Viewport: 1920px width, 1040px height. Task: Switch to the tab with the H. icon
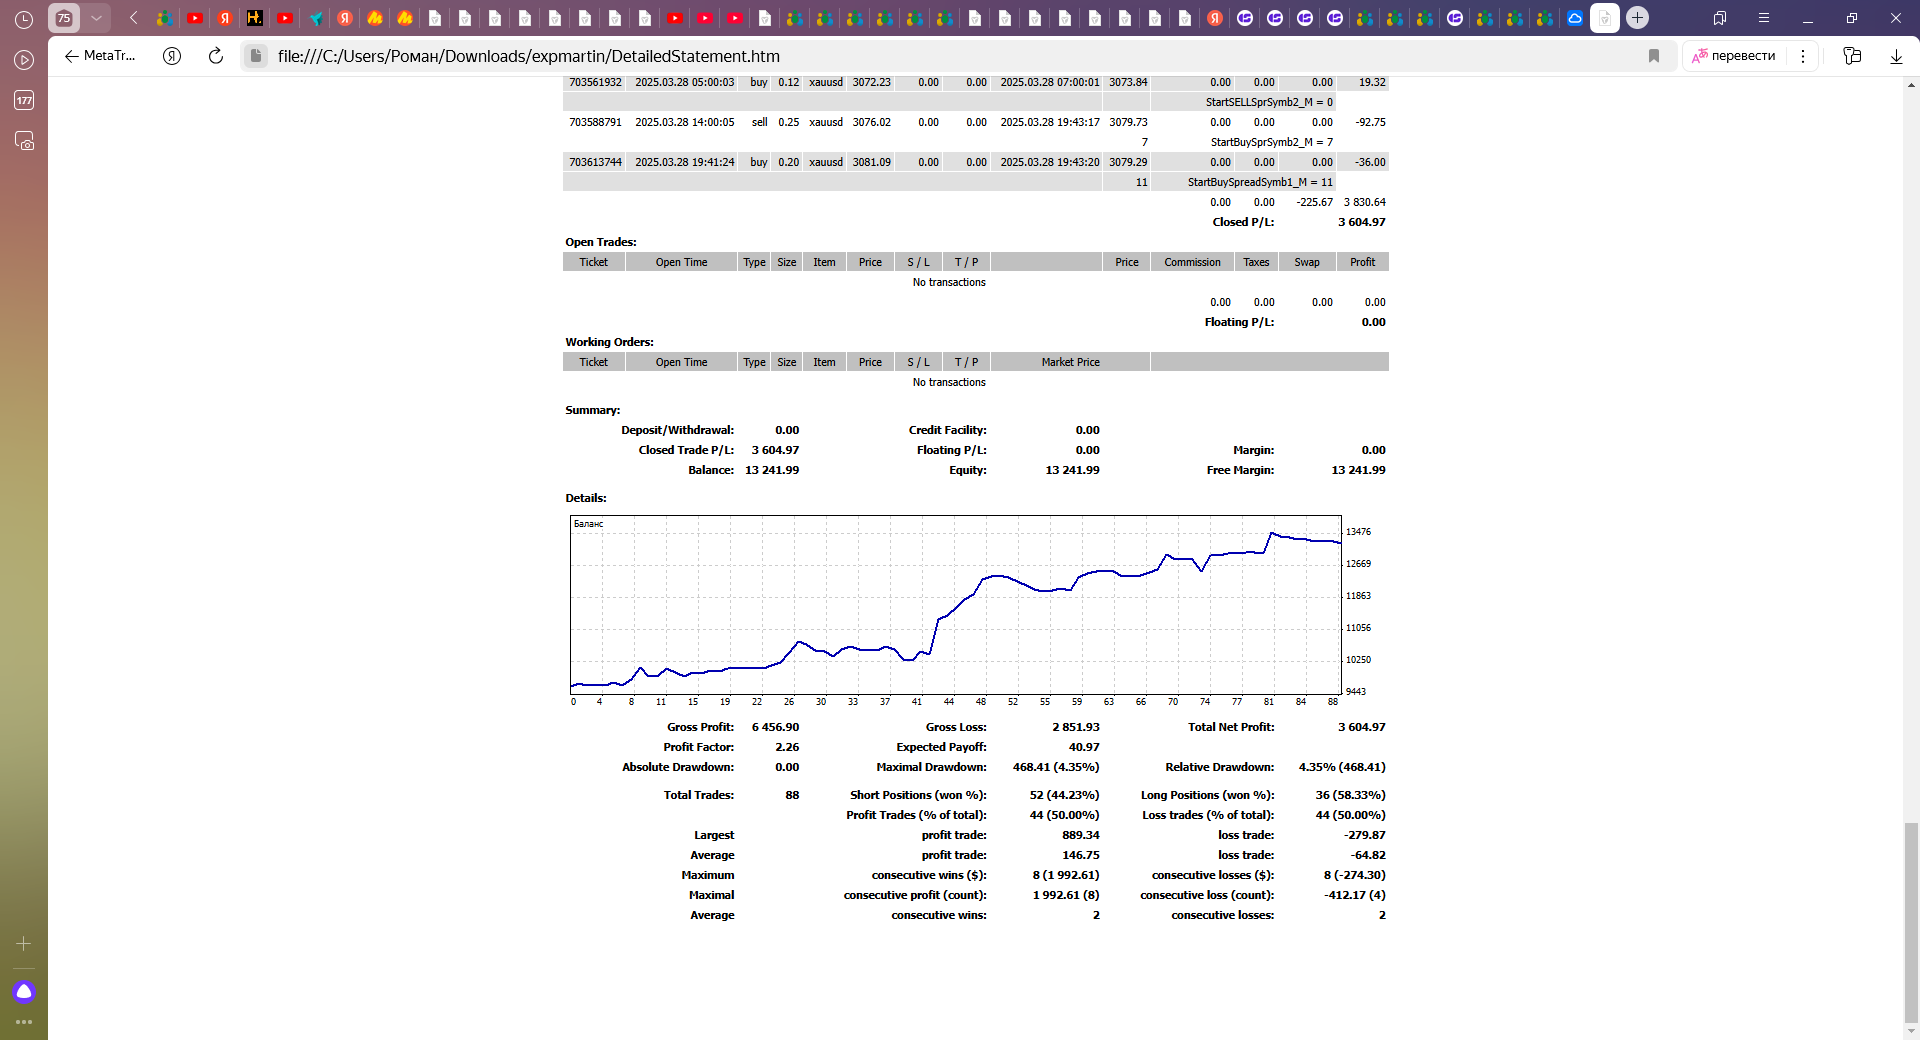coord(255,18)
